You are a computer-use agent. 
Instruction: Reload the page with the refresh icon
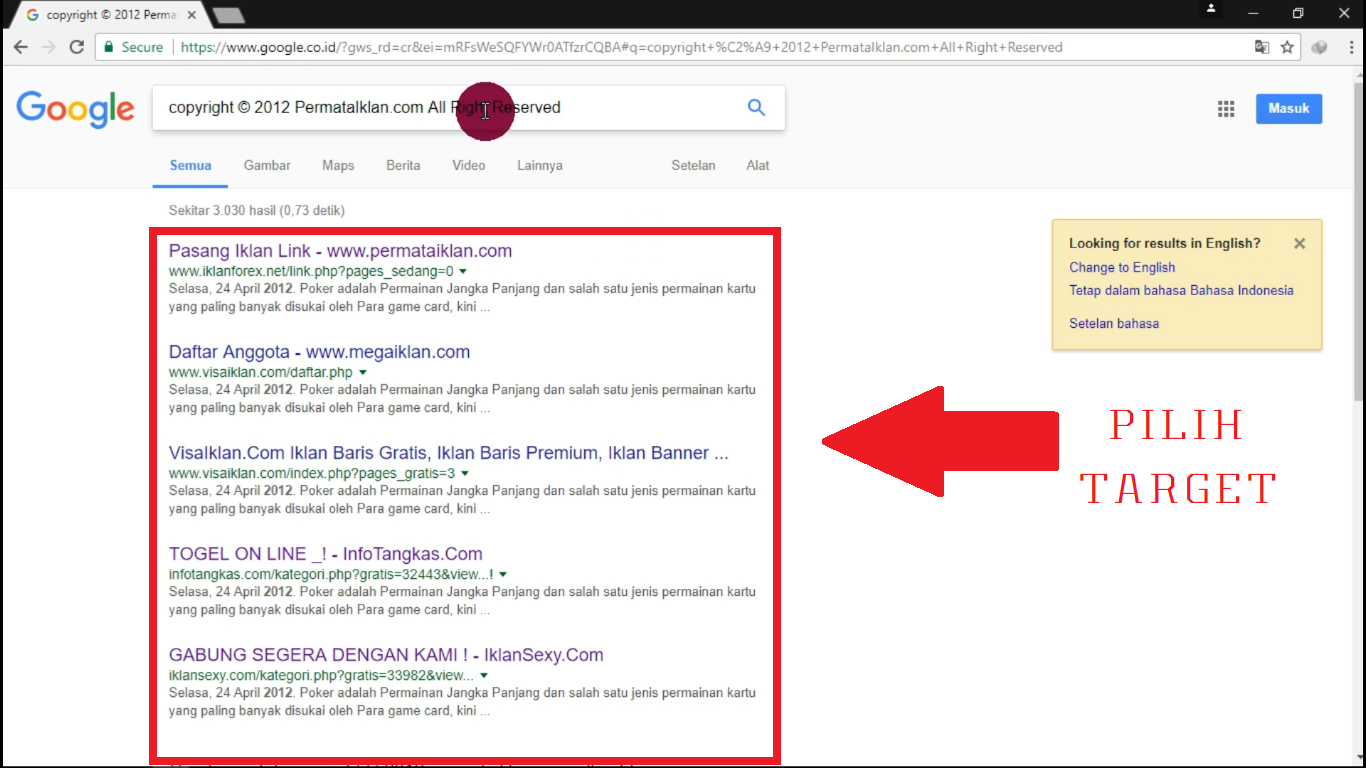click(x=76, y=46)
